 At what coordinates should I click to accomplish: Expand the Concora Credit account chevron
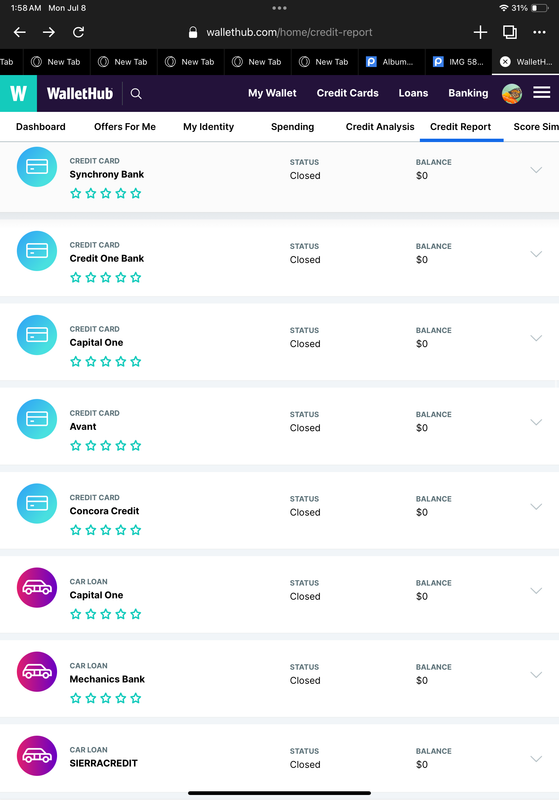536,507
